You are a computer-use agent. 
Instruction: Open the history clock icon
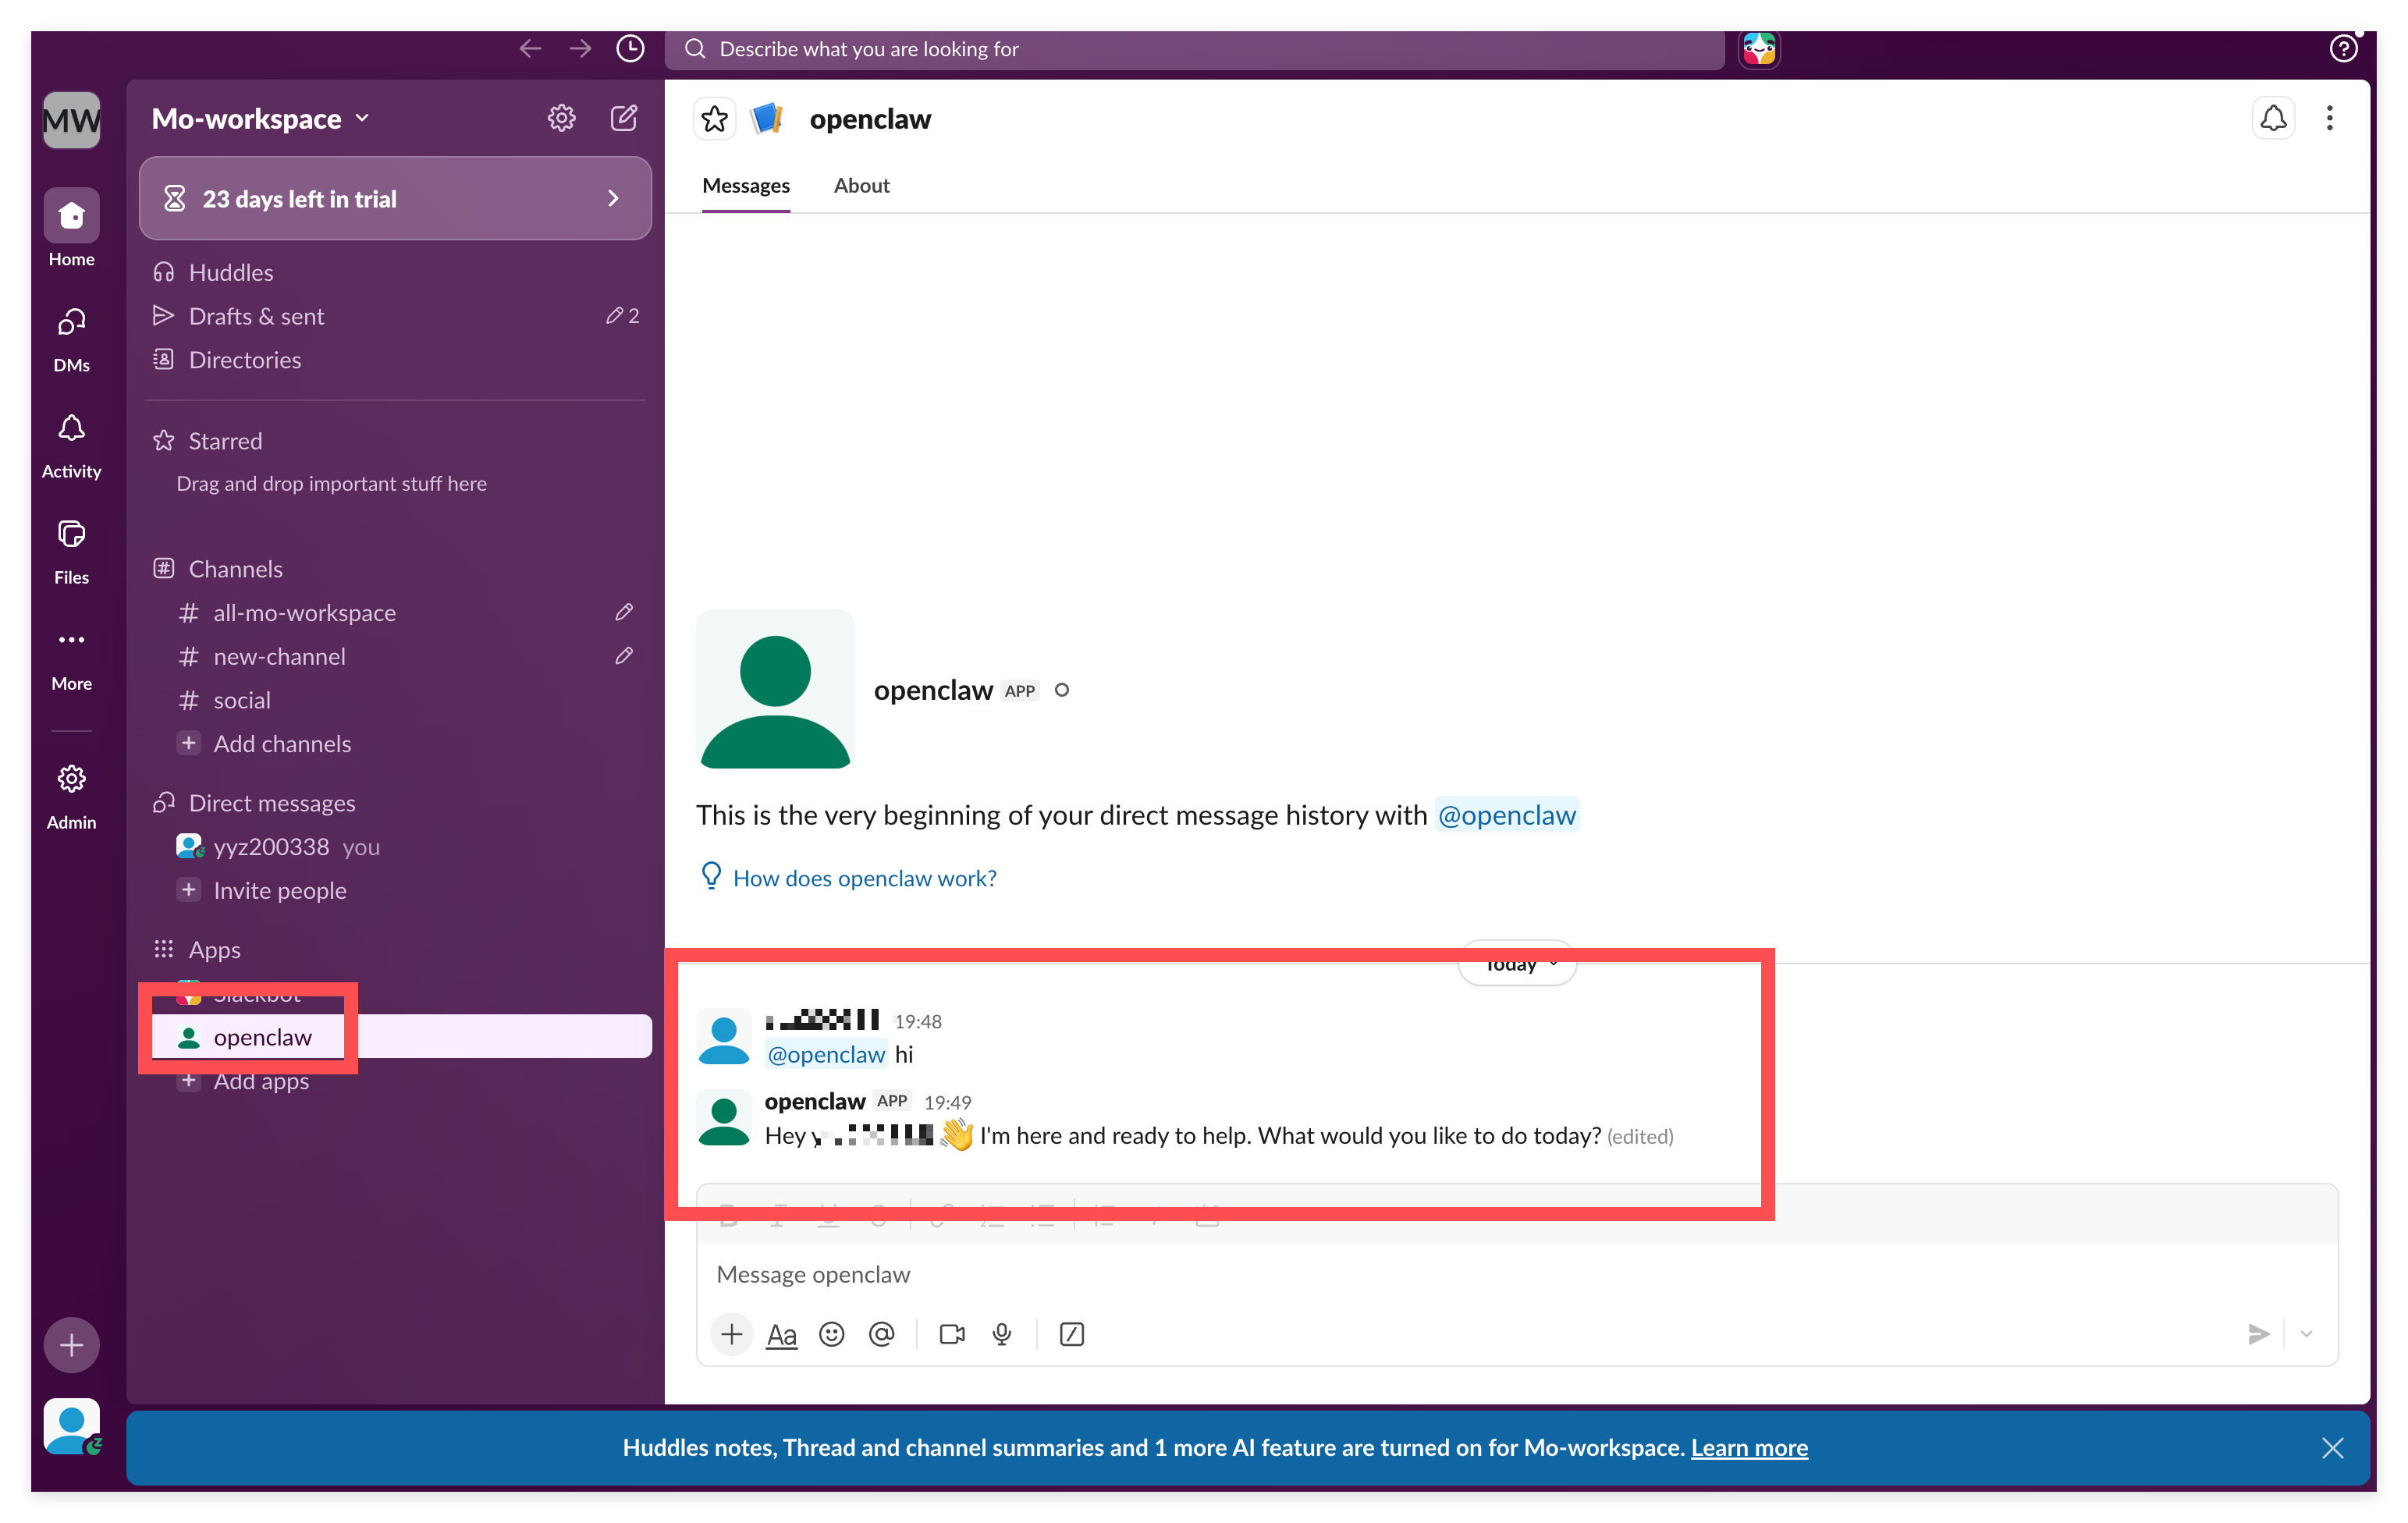(x=630, y=48)
